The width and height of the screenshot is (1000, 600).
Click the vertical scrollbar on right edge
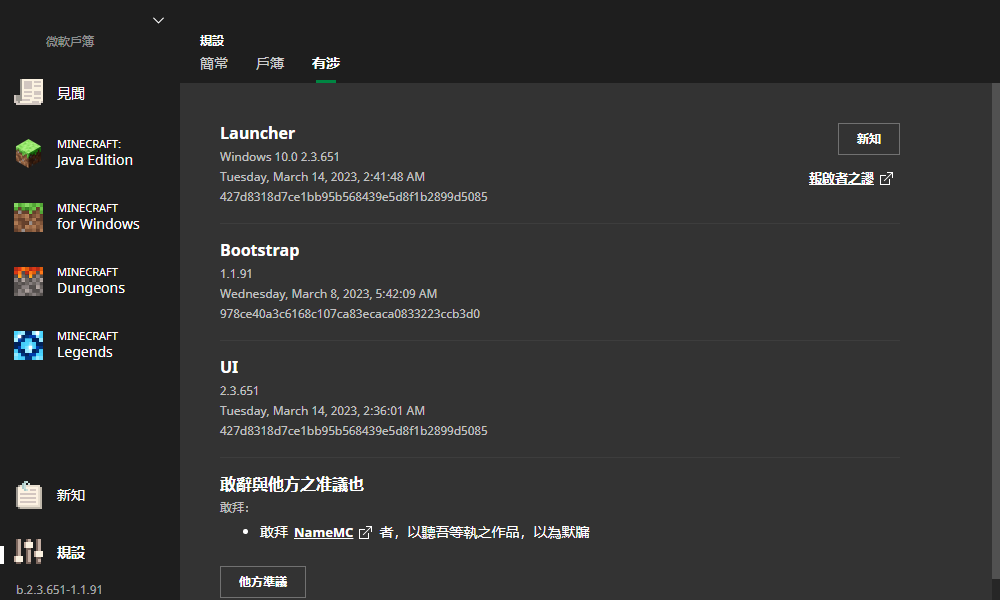(996, 332)
